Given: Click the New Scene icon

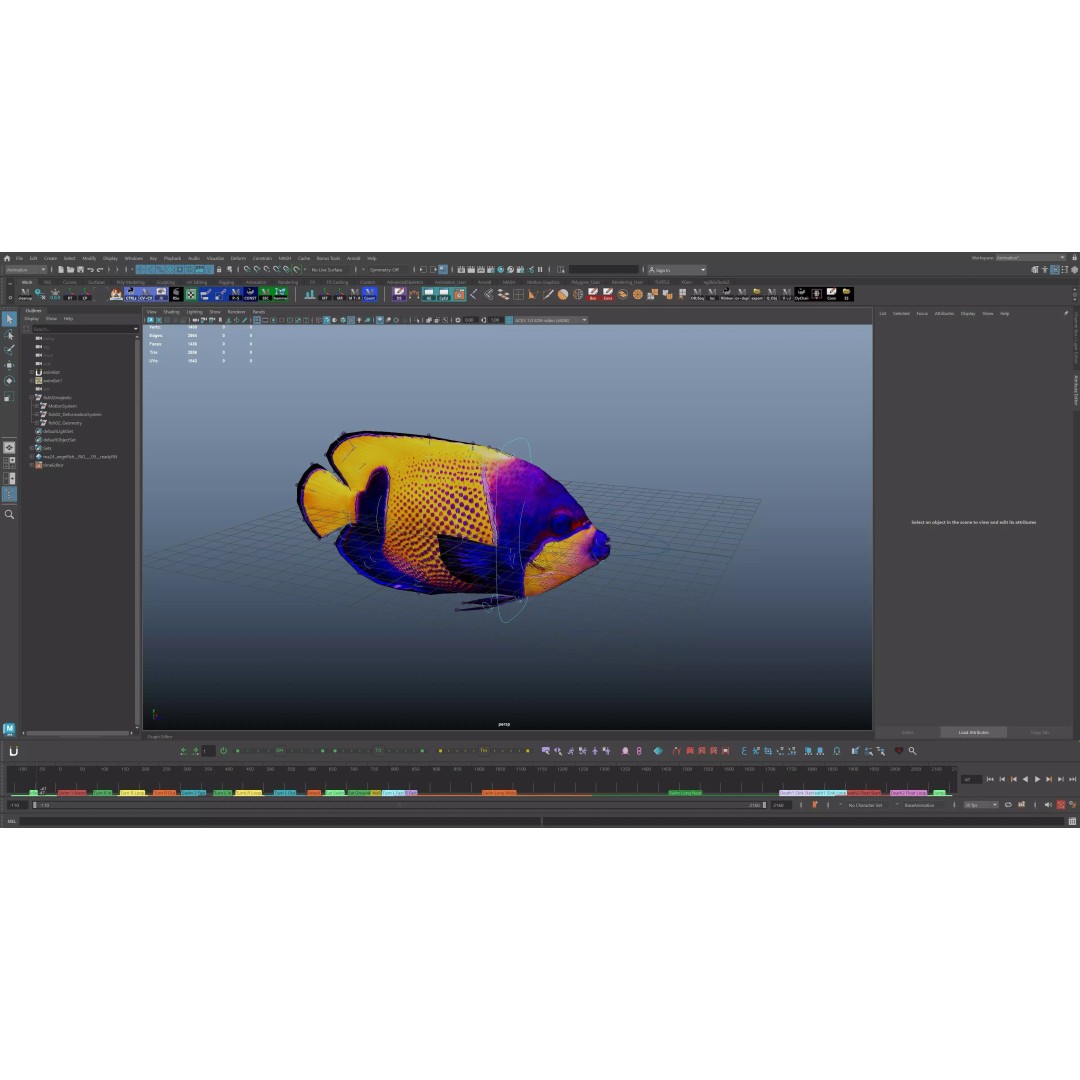Looking at the screenshot, I should tap(61, 270).
